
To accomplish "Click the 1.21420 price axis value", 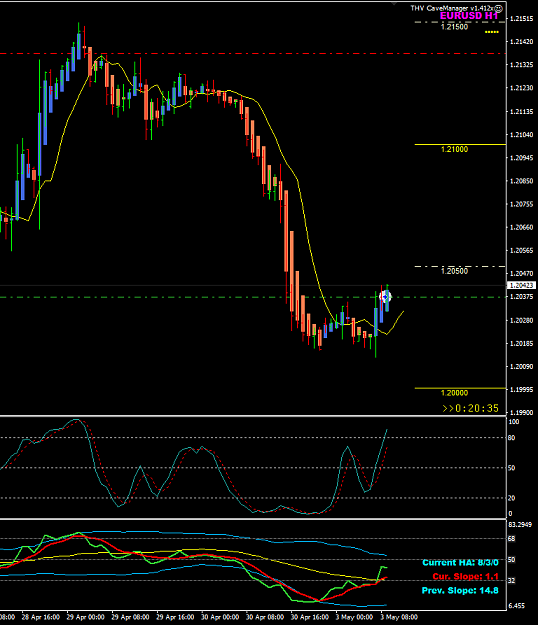I will (x=522, y=42).
